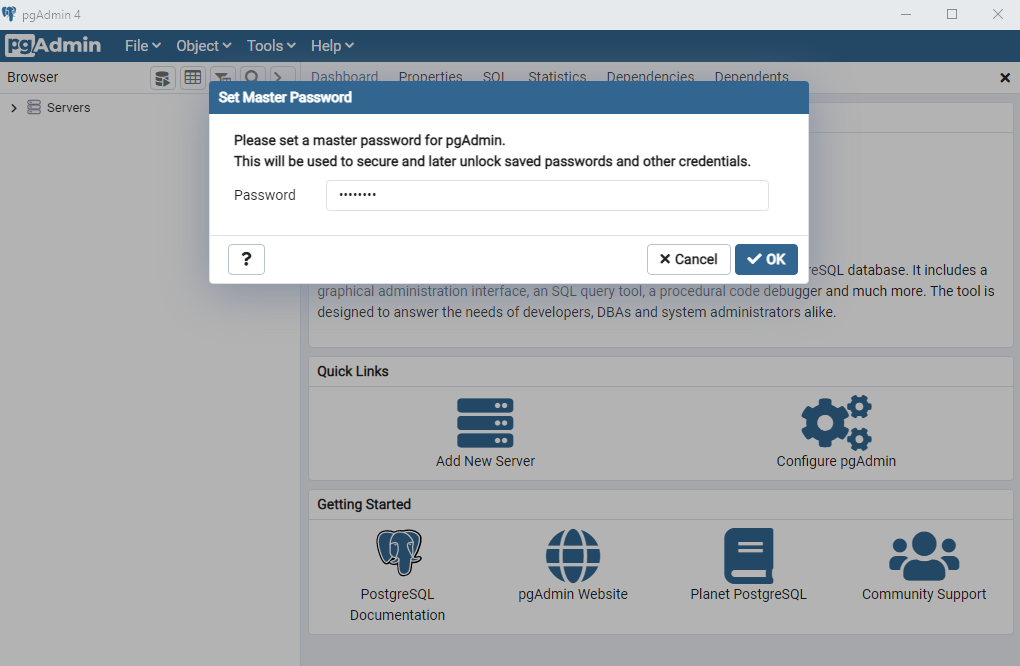This screenshot has height=666, width=1020.
Task: Click the help question mark button
Action: [x=246, y=259]
